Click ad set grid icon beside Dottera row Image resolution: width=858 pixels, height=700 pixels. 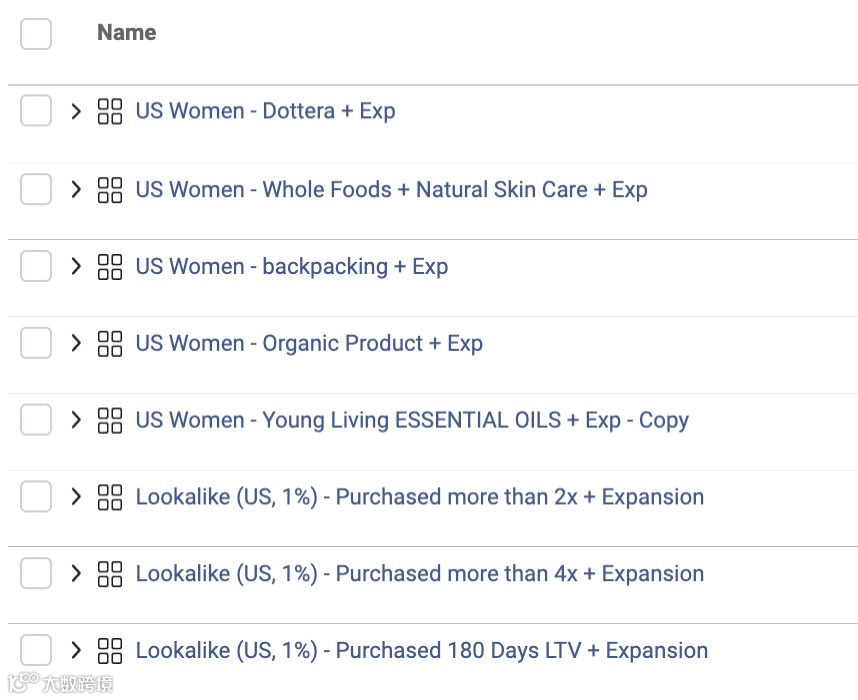click(110, 111)
